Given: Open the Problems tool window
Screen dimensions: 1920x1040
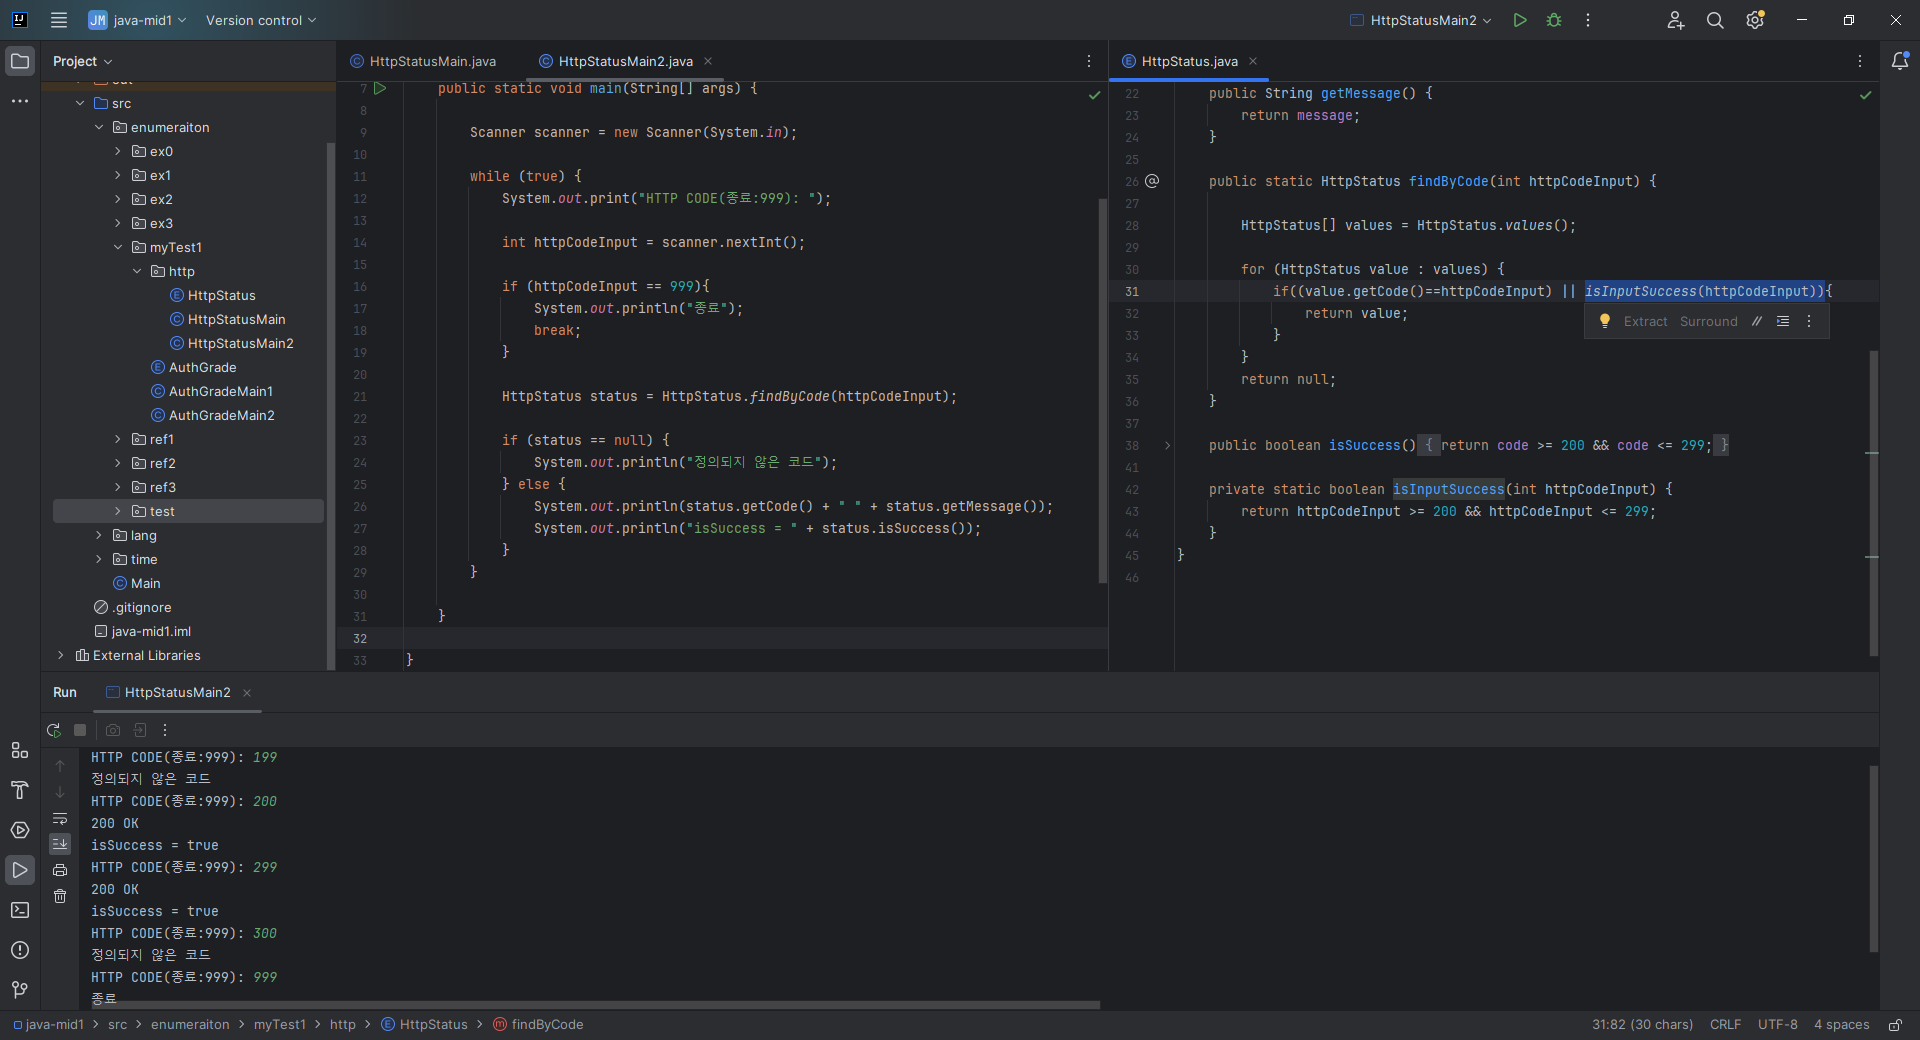Looking at the screenshot, I should click(x=20, y=950).
